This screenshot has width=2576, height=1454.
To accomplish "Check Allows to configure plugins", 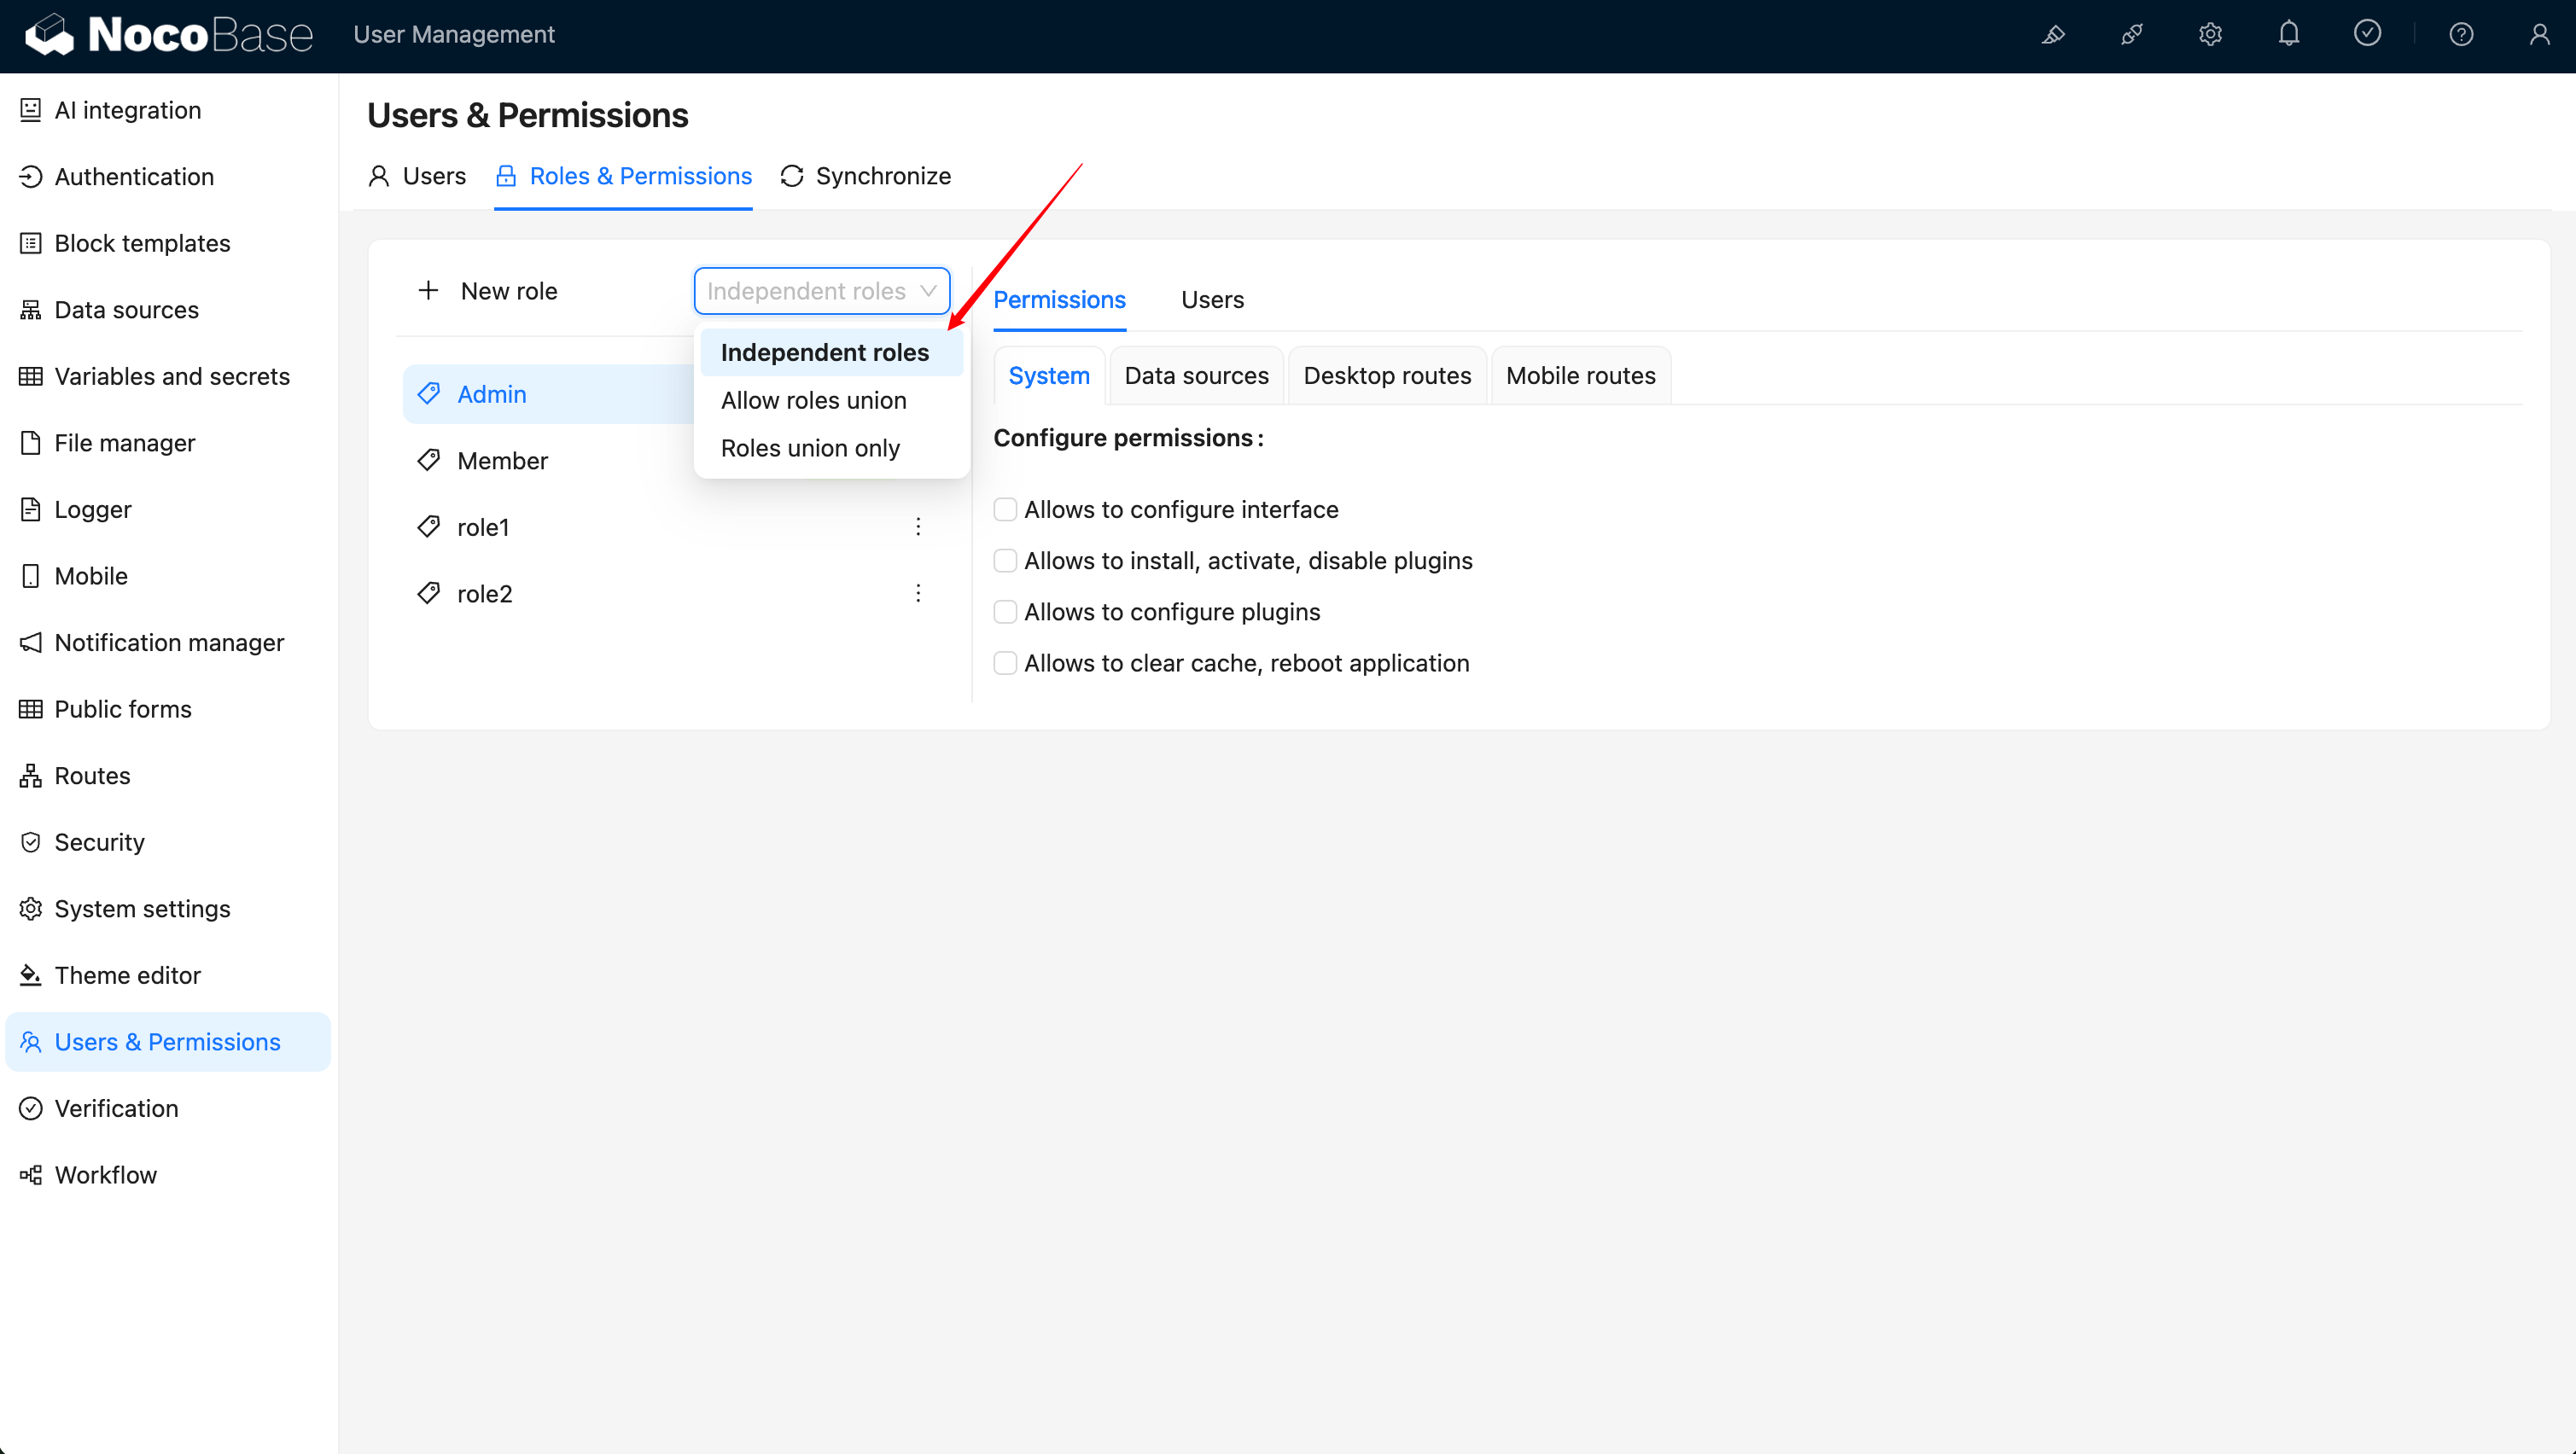I will coord(1005,612).
